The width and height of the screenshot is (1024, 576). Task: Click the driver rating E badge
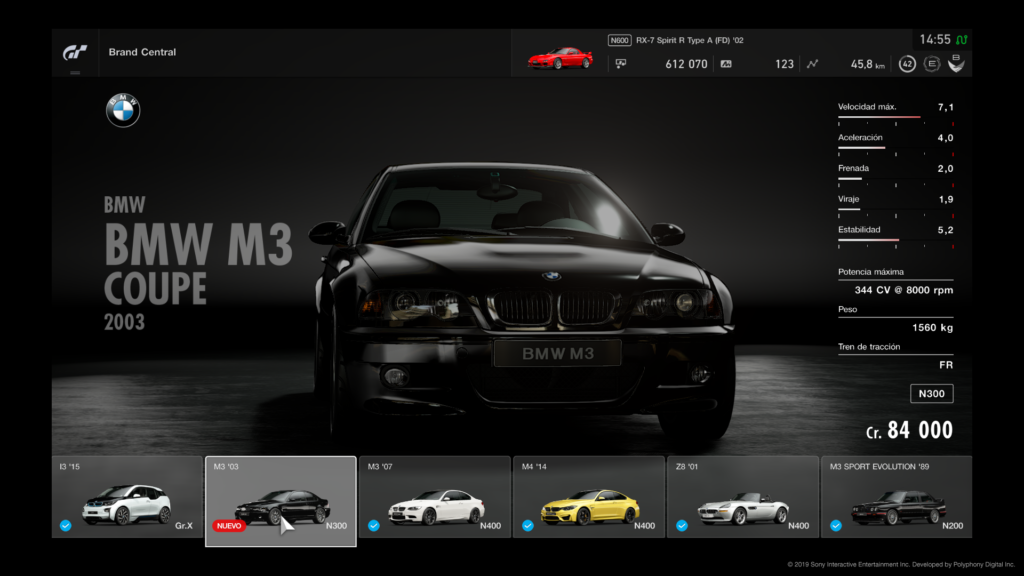(x=932, y=64)
